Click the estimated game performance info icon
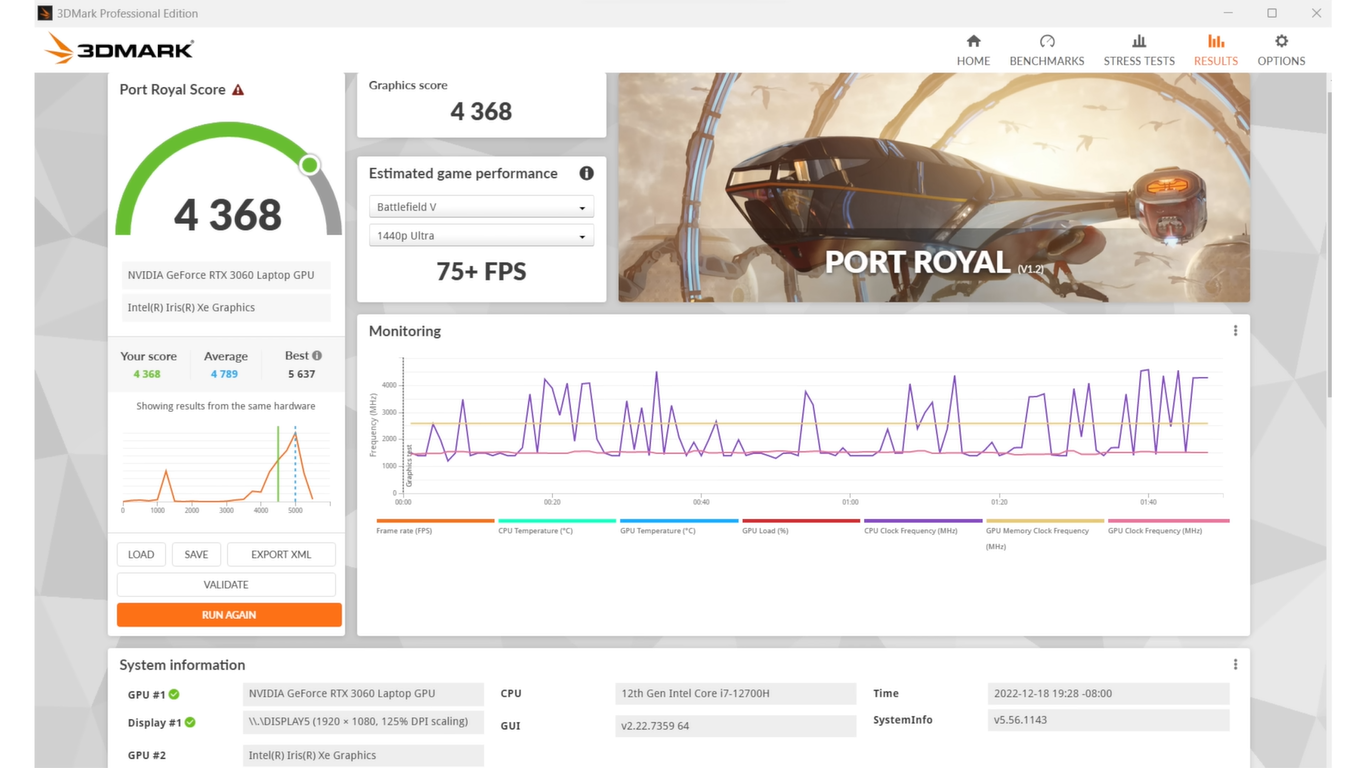1366x768 pixels. pyautogui.click(x=586, y=173)
